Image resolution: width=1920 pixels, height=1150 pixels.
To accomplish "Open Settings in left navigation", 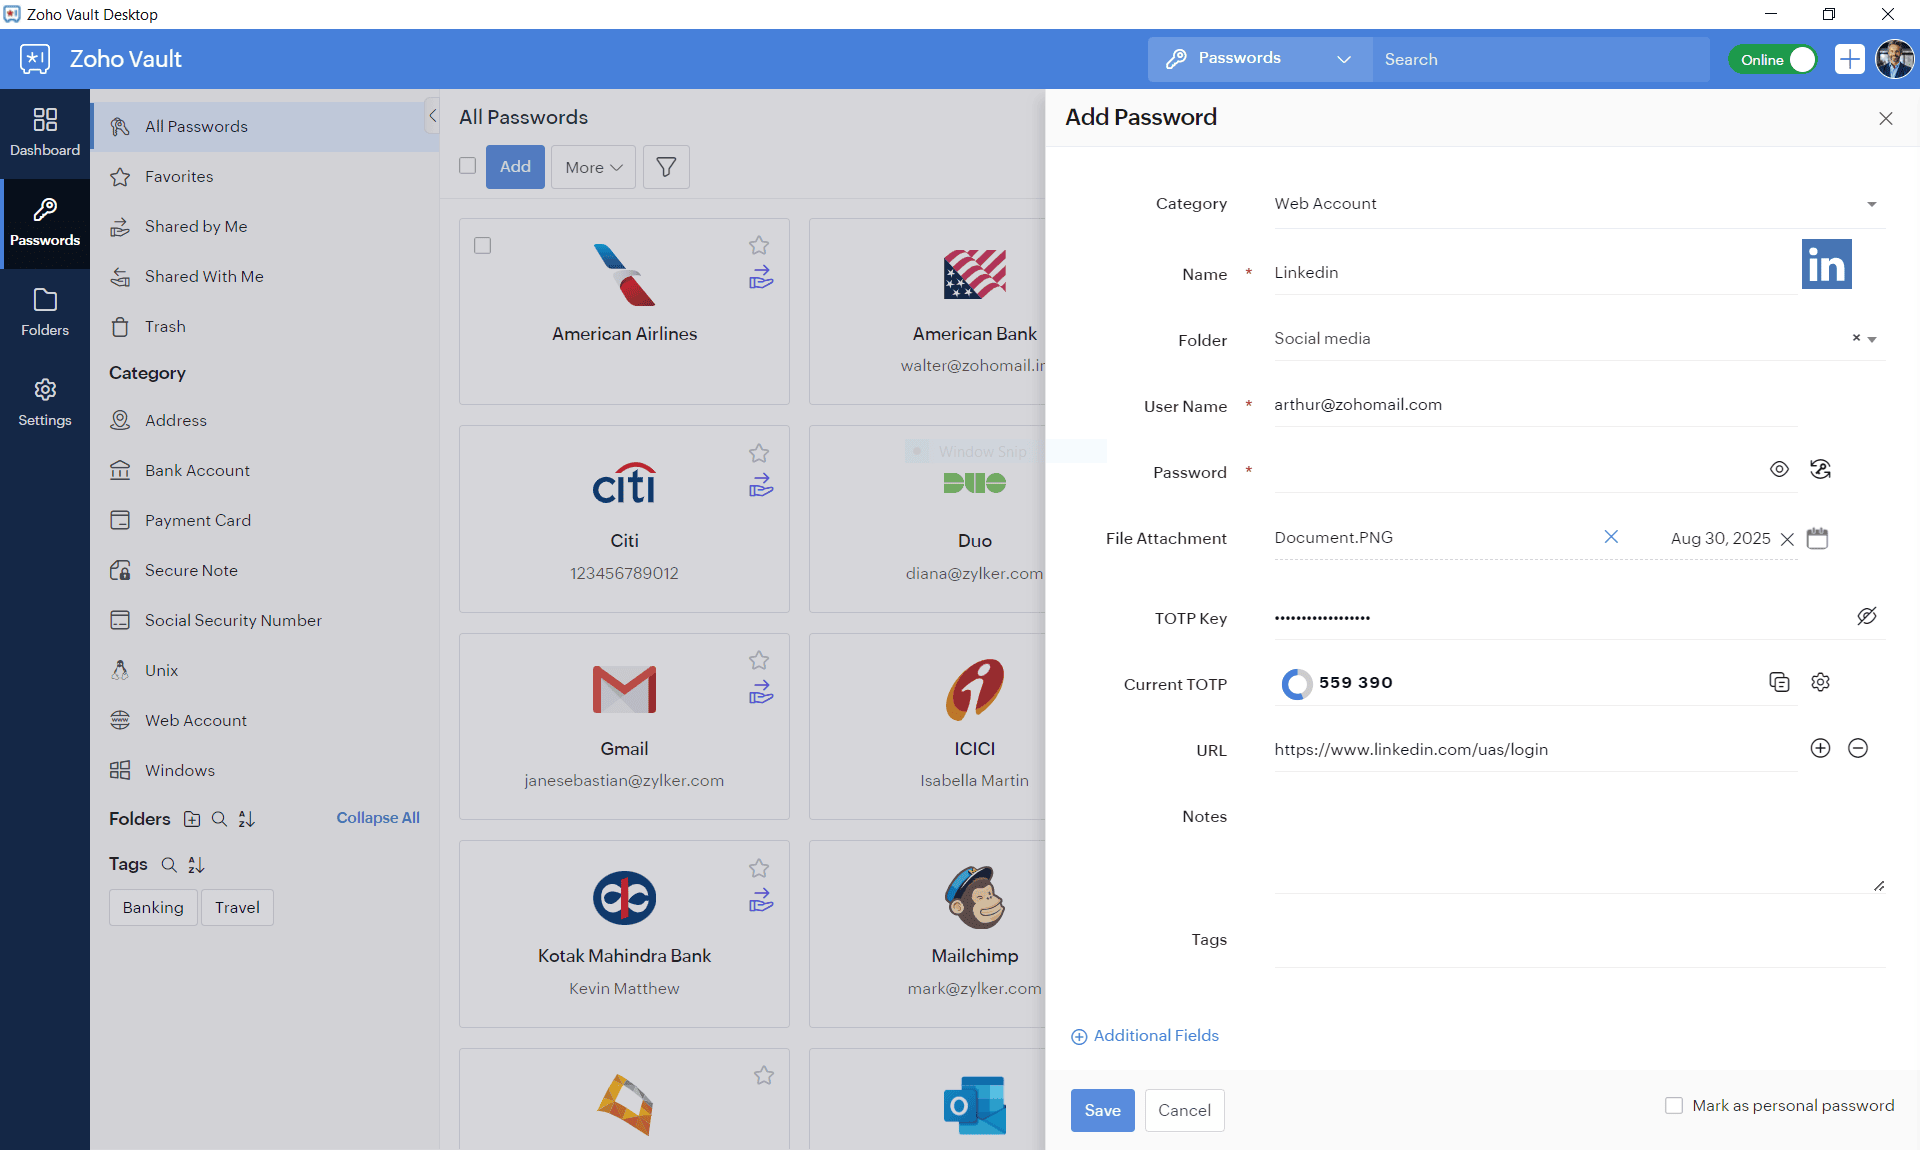I will pyautogui.click(x=45, y=403).
